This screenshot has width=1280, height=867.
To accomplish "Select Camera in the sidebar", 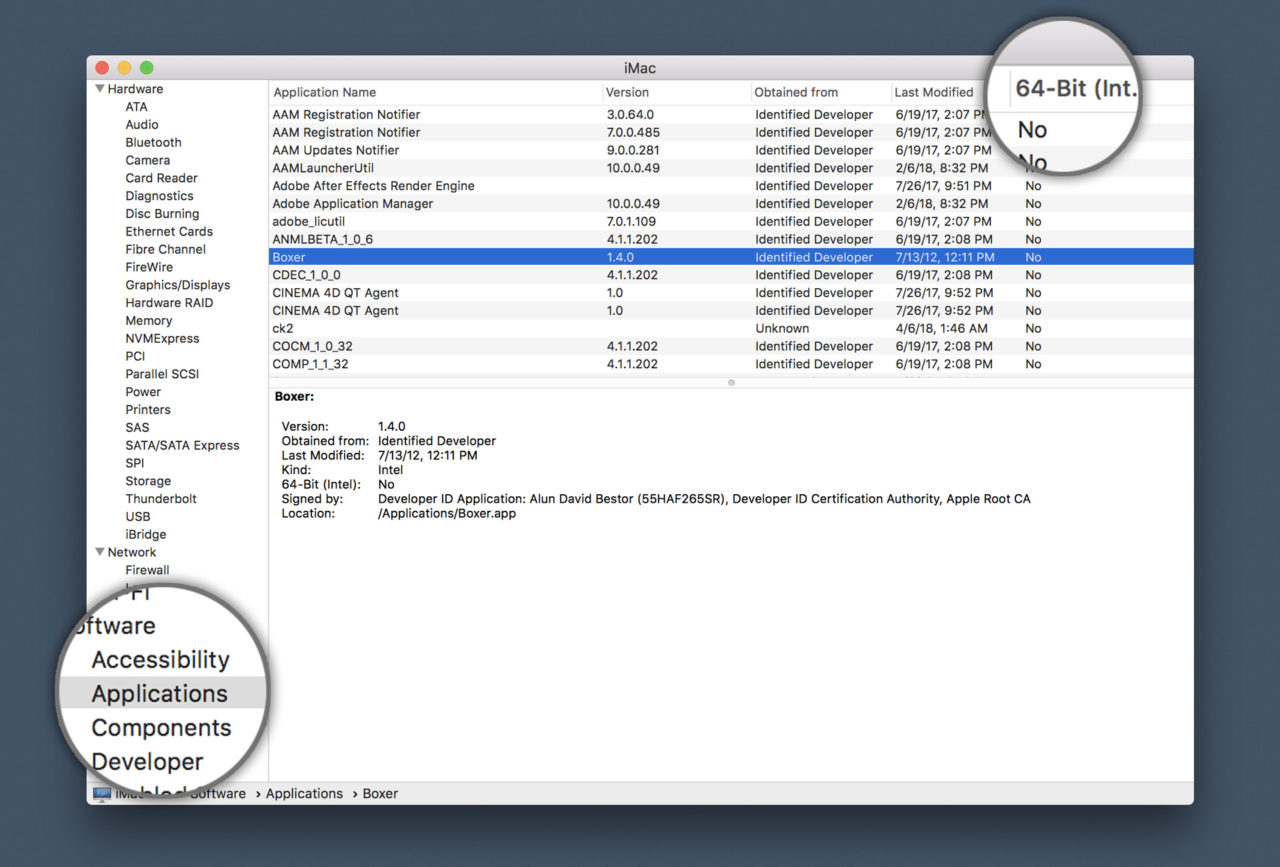I will (x=147, y=160).
